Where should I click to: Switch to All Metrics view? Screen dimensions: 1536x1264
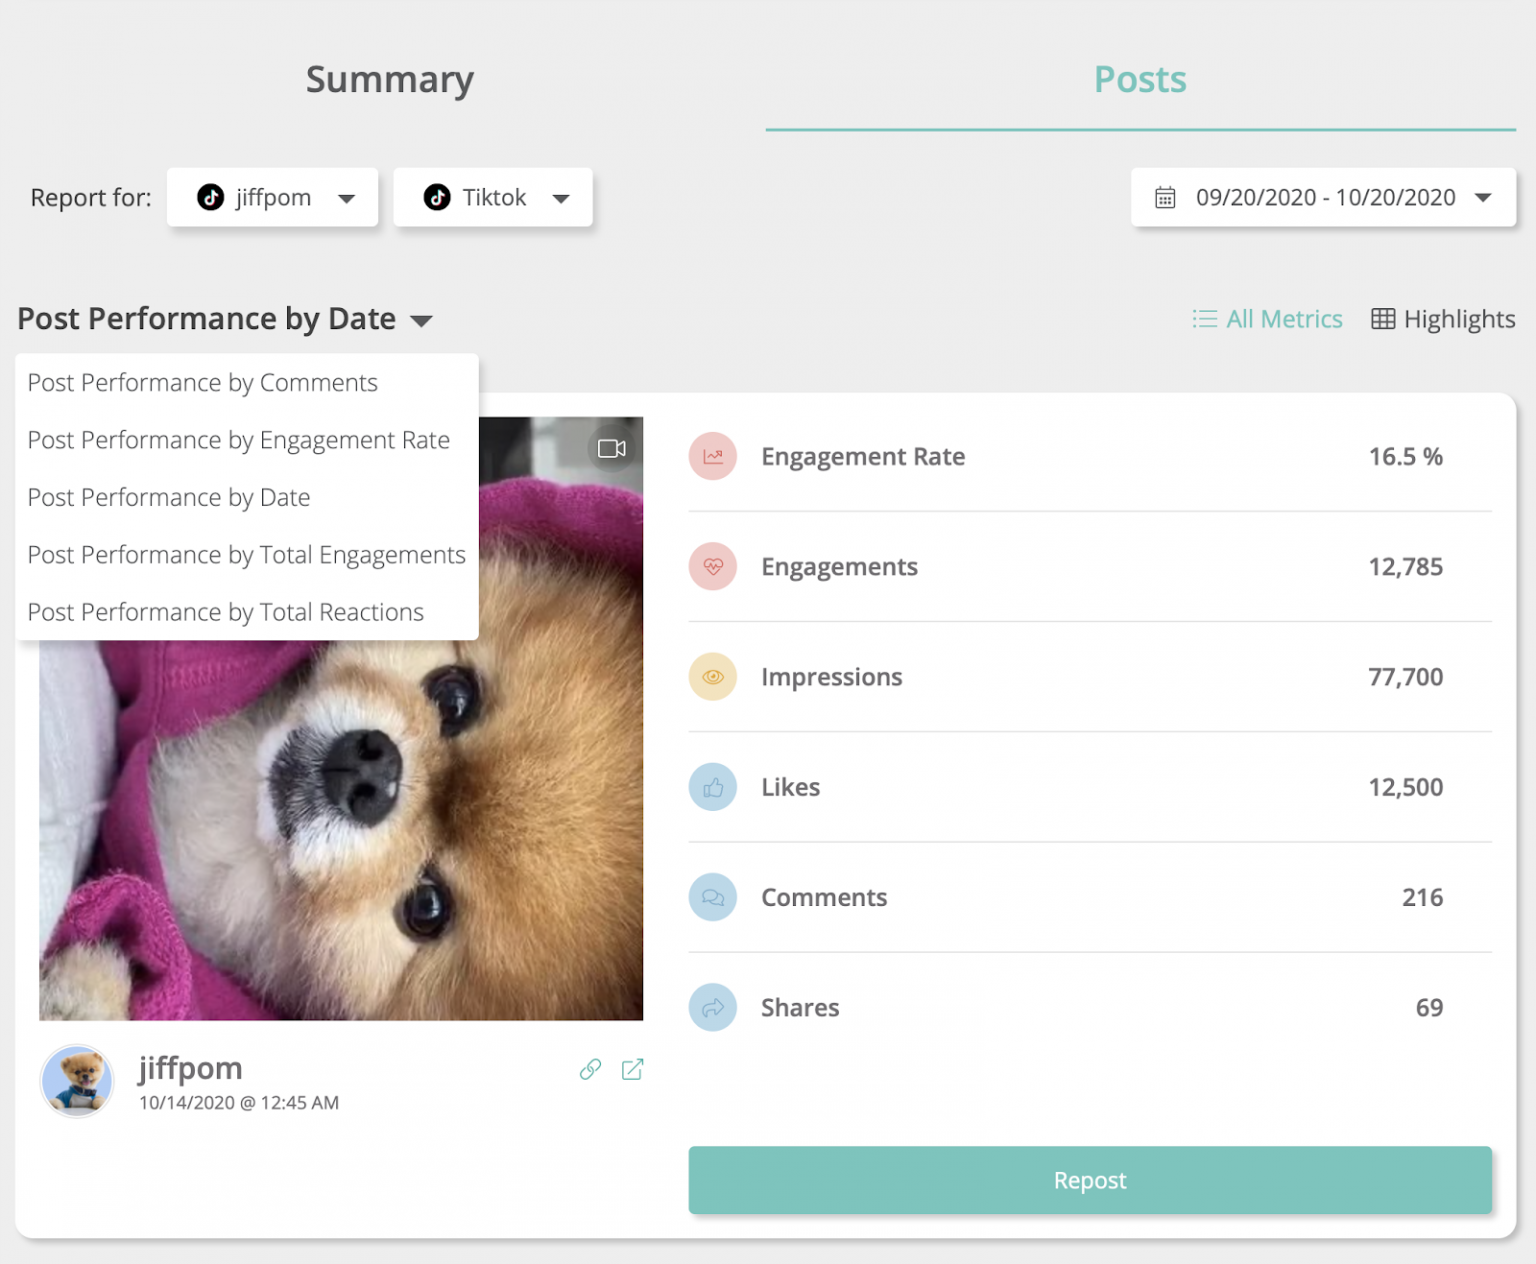(1267, 319)
